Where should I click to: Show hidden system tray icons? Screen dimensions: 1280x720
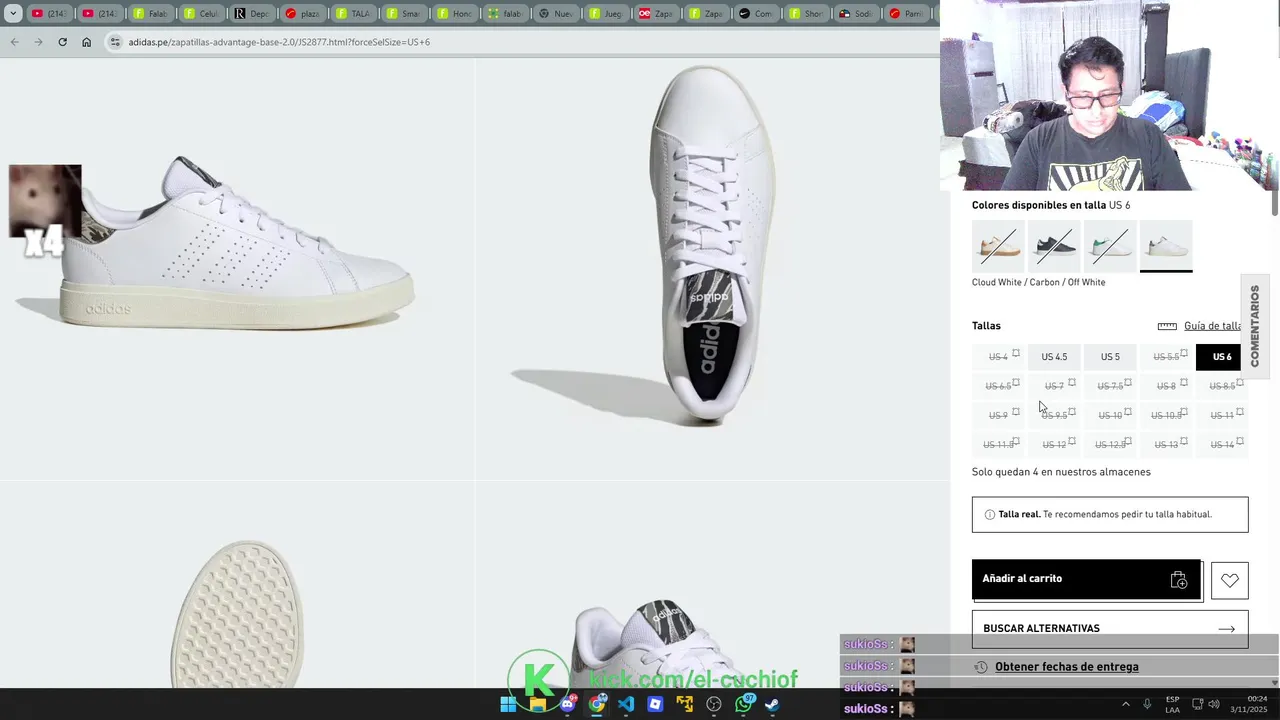1125,704
